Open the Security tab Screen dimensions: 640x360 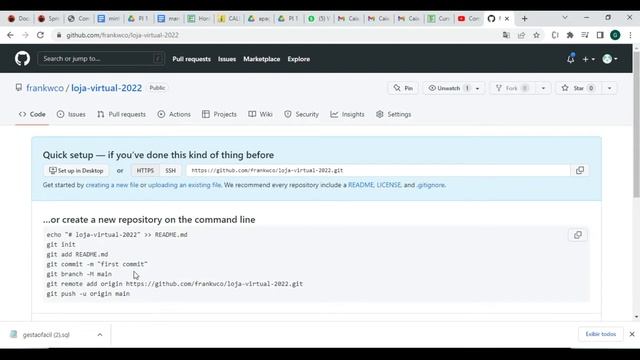[302, 114]
